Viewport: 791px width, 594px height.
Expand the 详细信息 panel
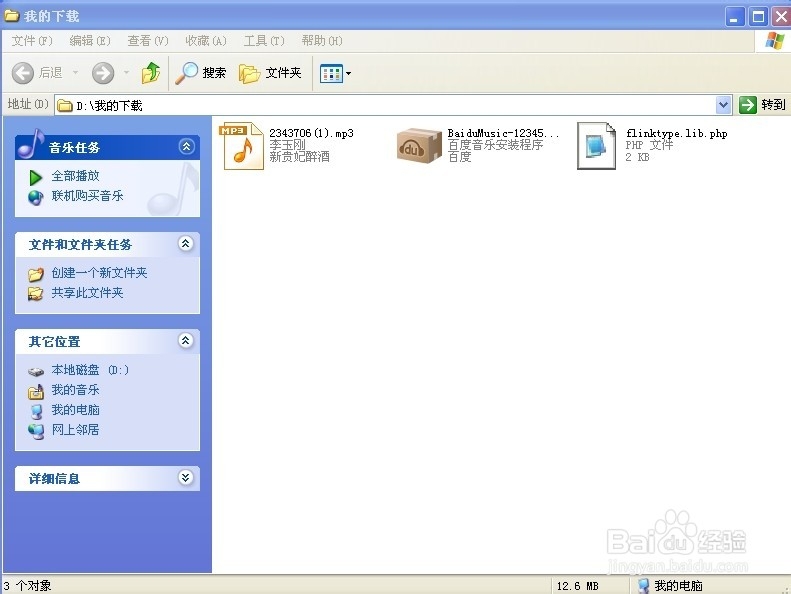point(186,477)
